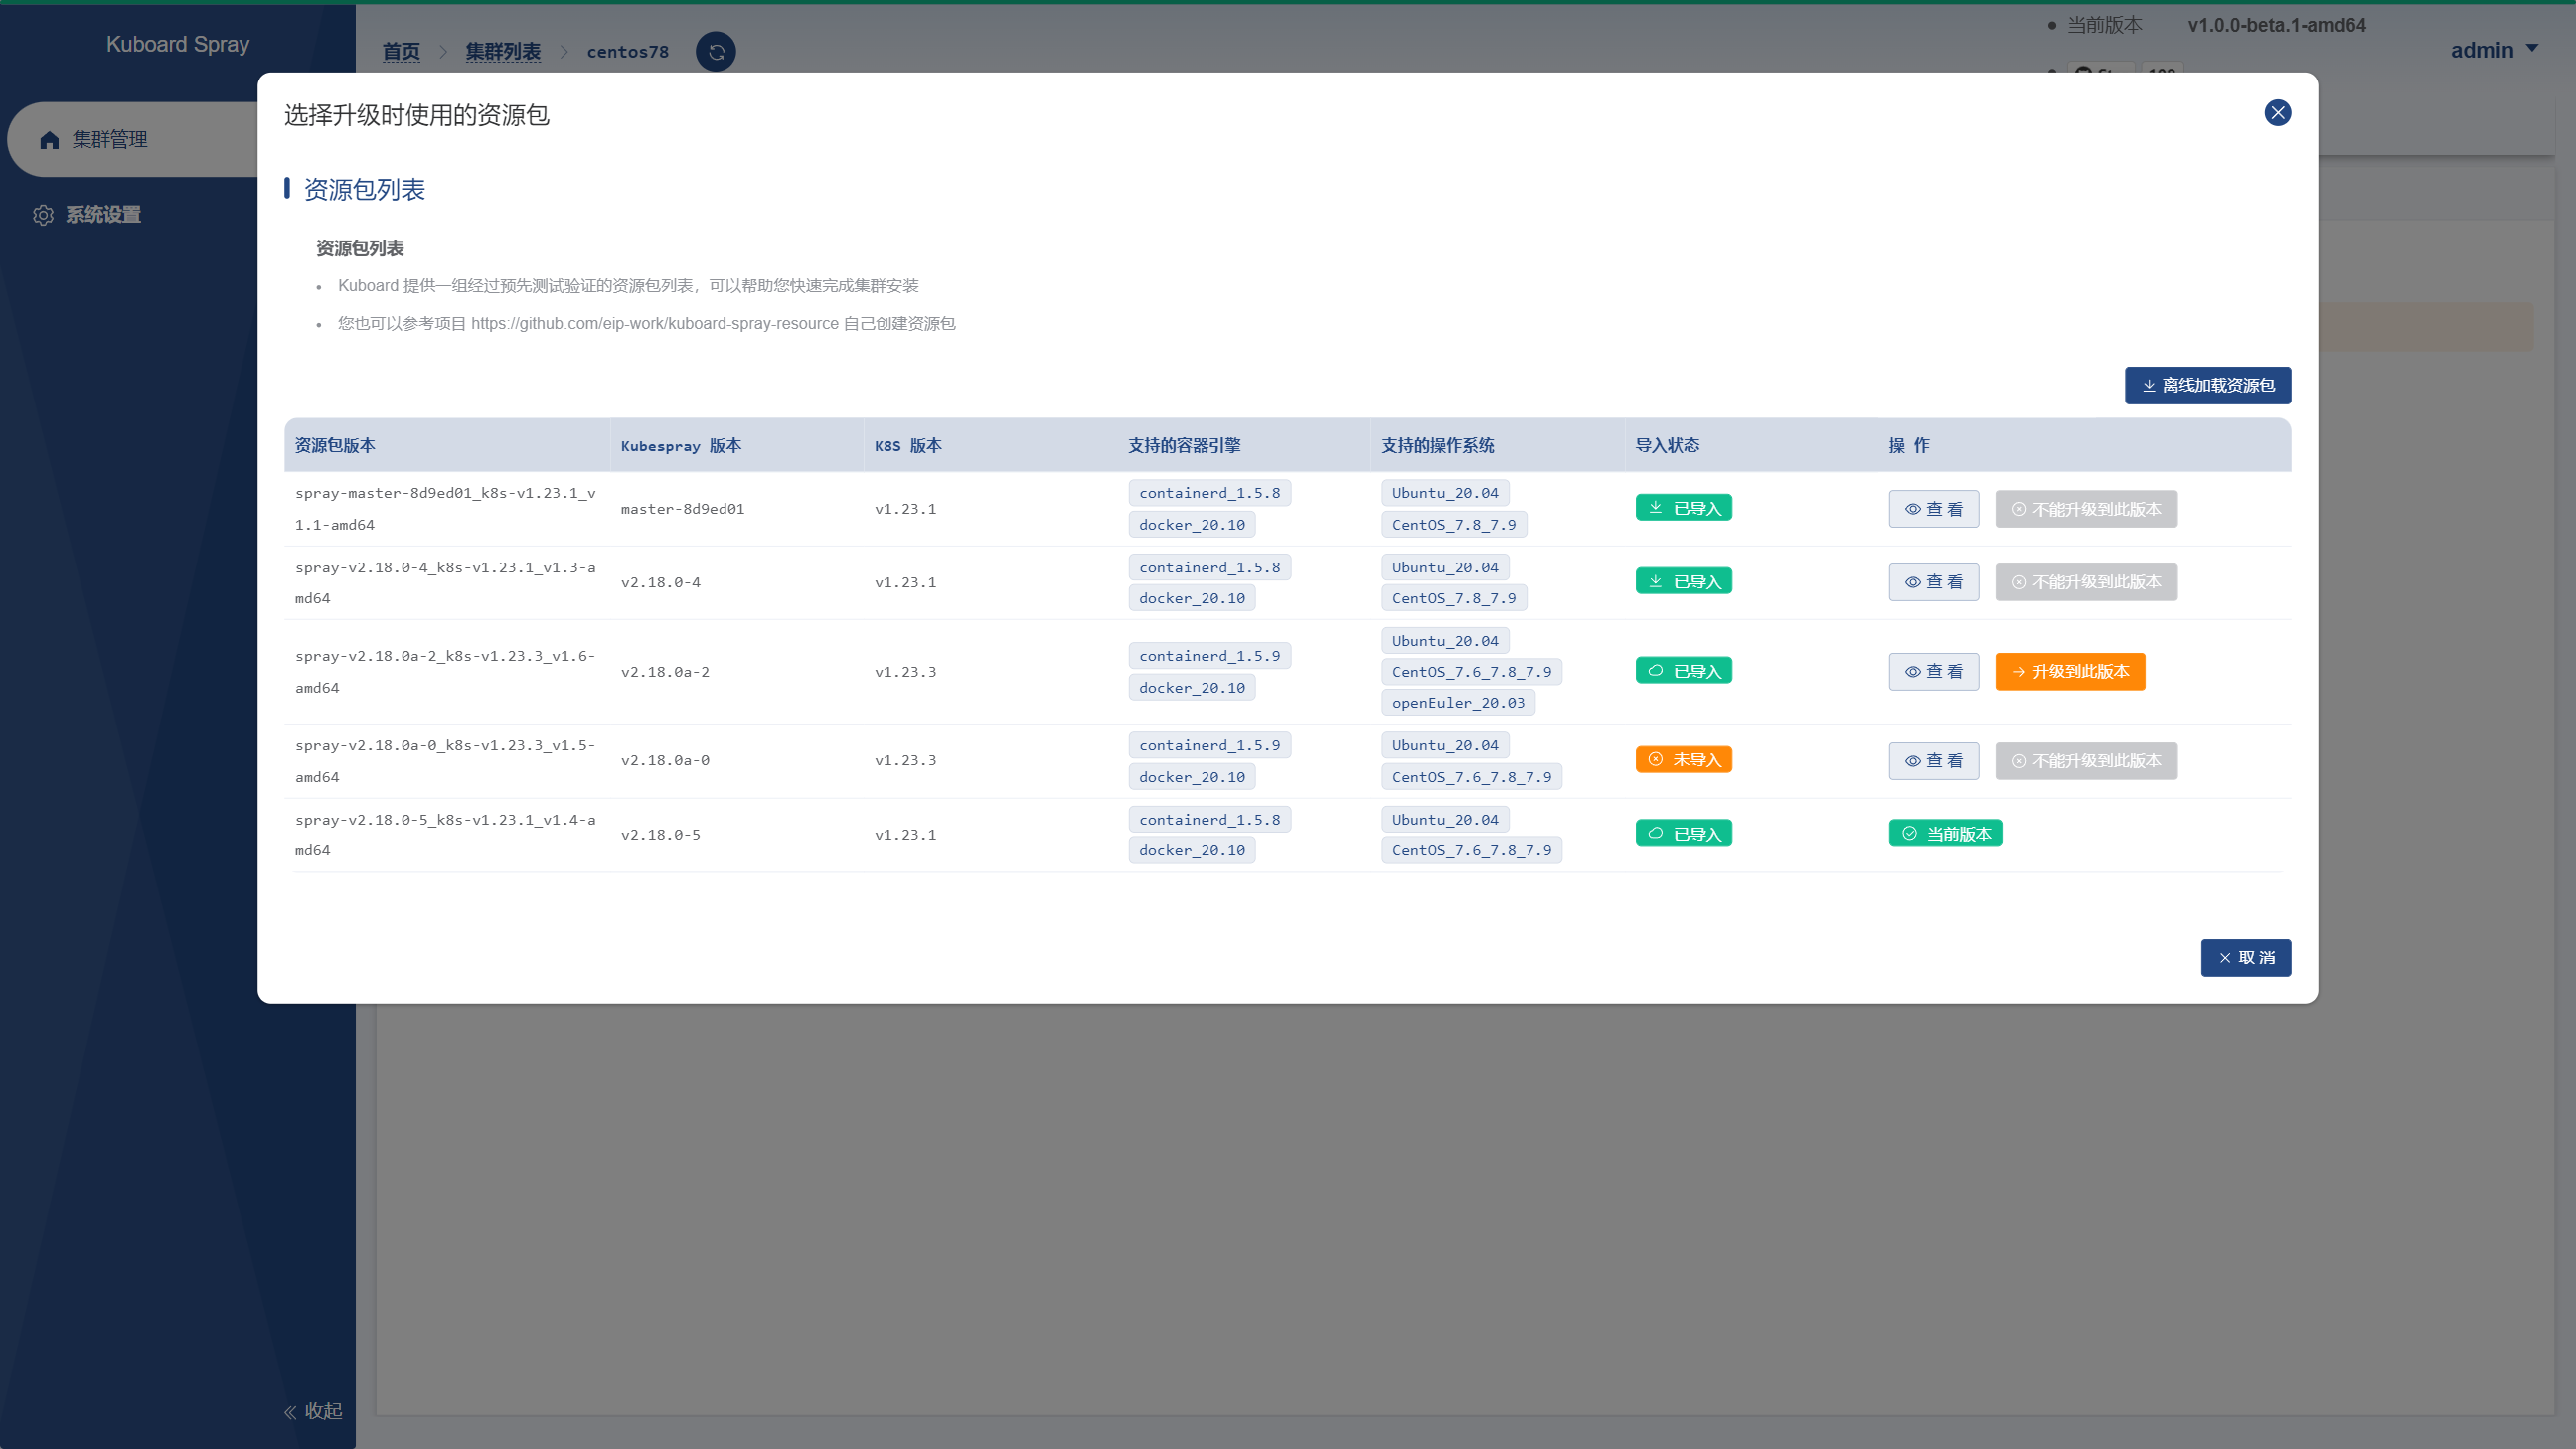Click the refresh icon next to centos78
2576x1449 pixels.
(716, 52)
